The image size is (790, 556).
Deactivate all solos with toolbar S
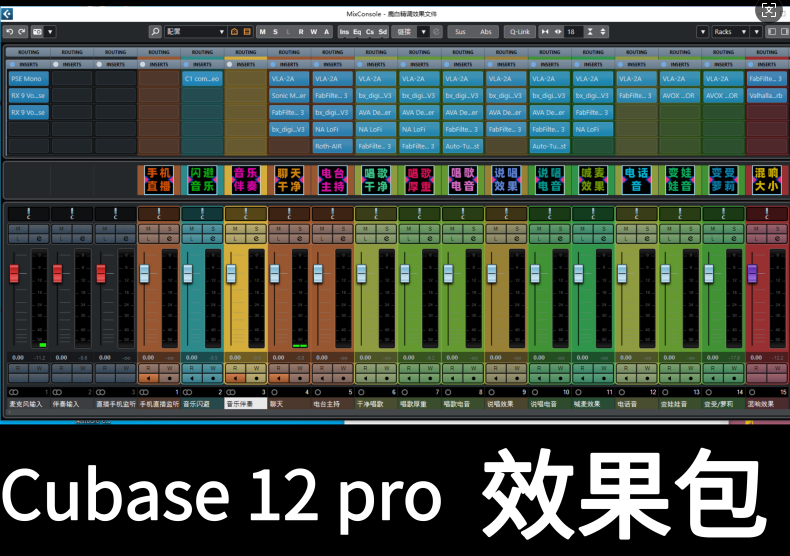tap(275, 32)
